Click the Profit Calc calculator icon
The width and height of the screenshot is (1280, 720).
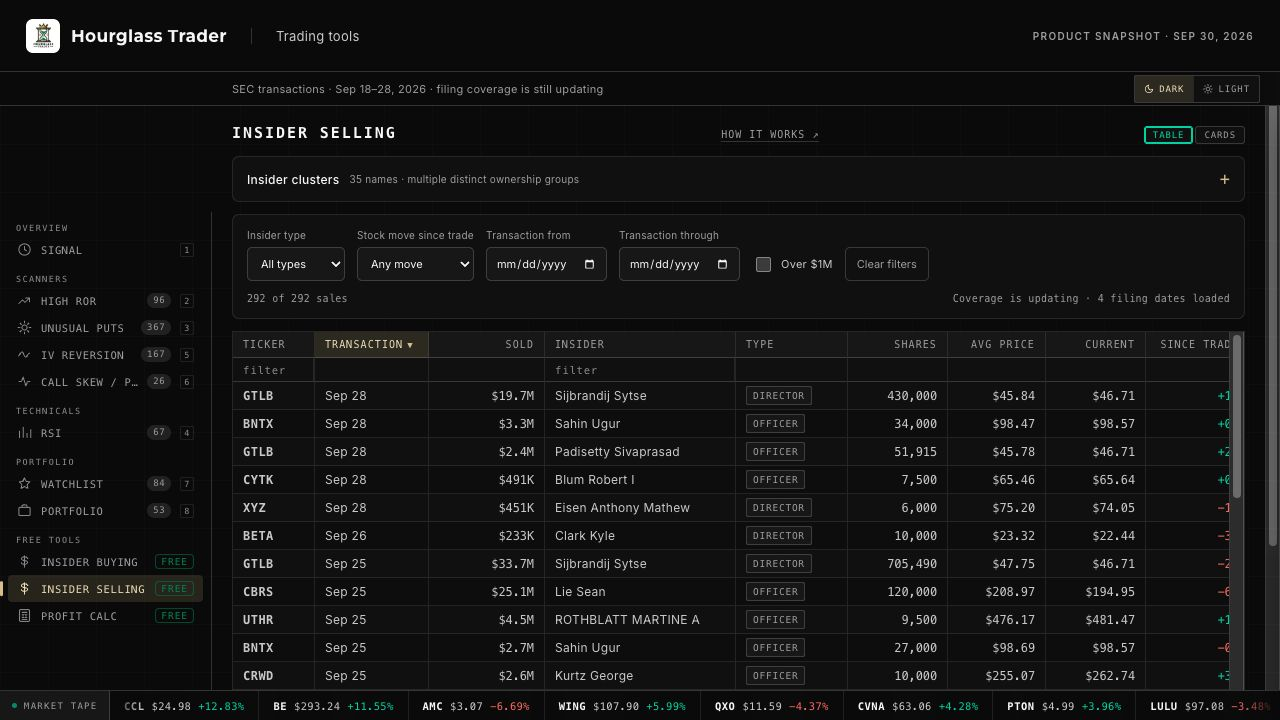click(24, 616)
